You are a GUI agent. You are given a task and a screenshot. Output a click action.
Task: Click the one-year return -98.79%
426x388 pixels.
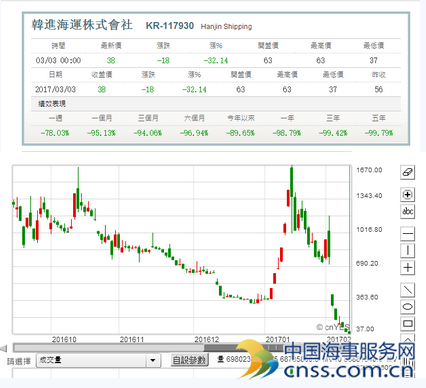click(287, 133)
